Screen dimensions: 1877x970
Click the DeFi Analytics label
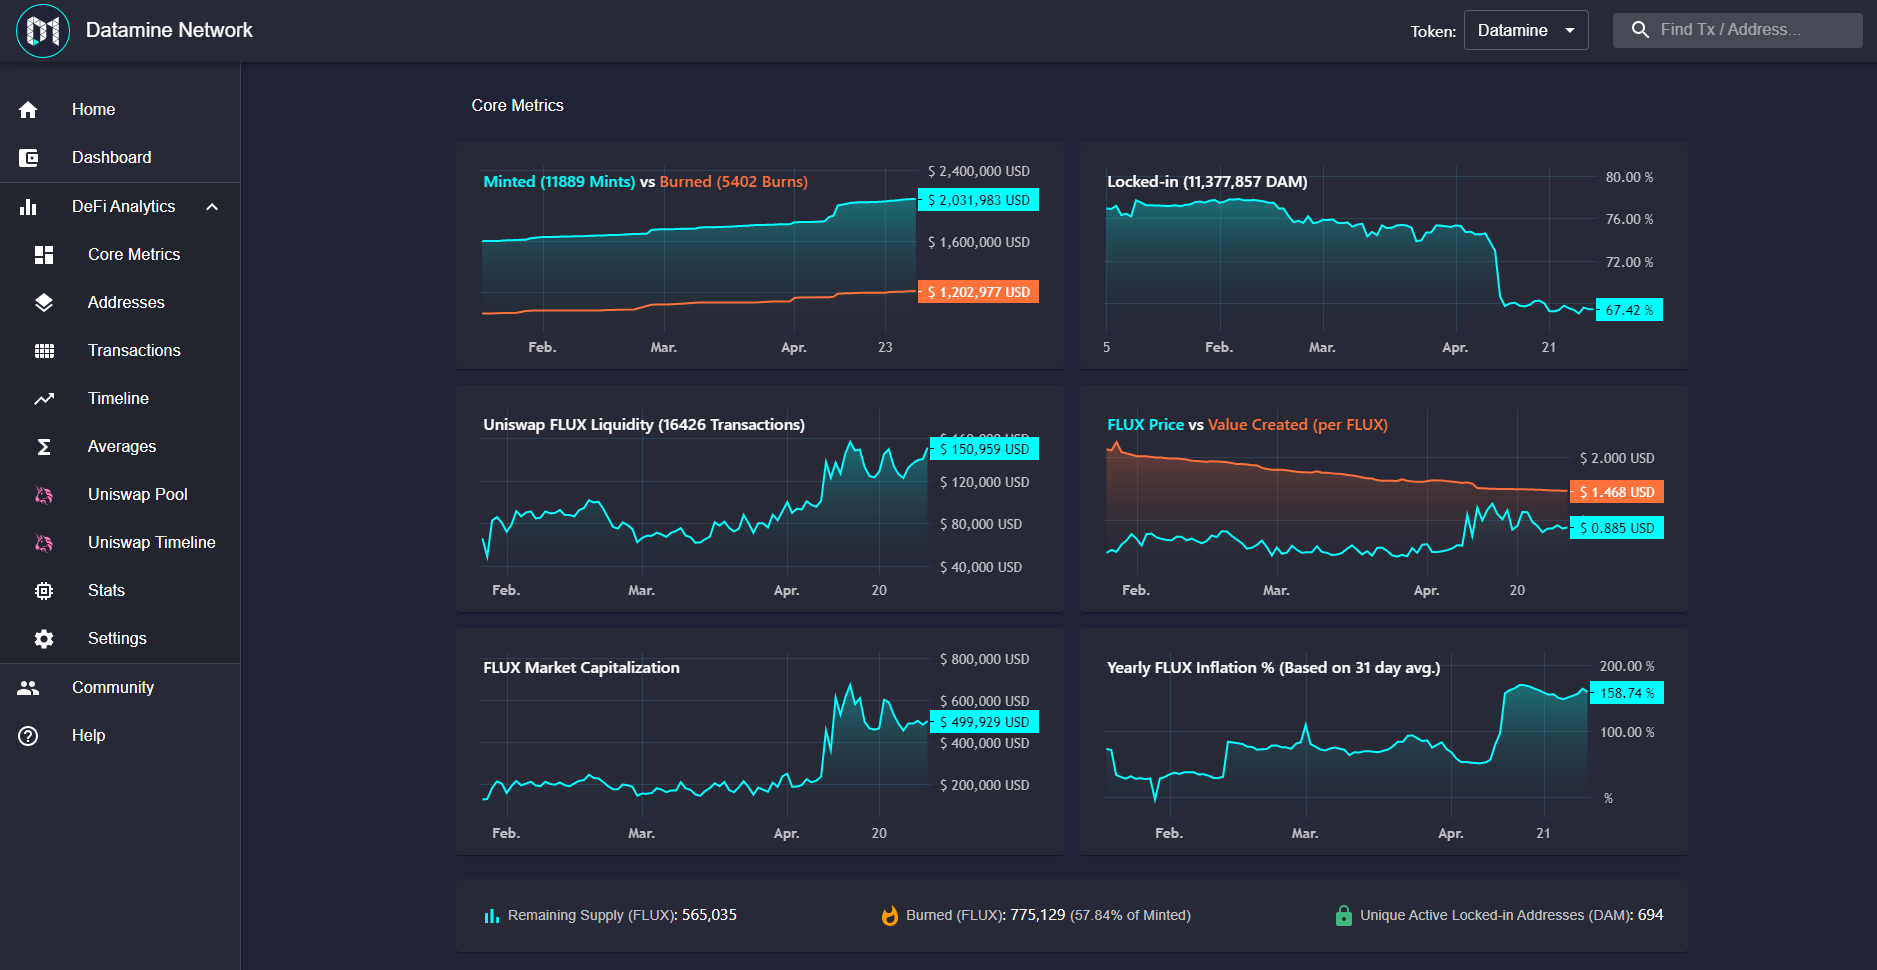[x=123, y=207]
